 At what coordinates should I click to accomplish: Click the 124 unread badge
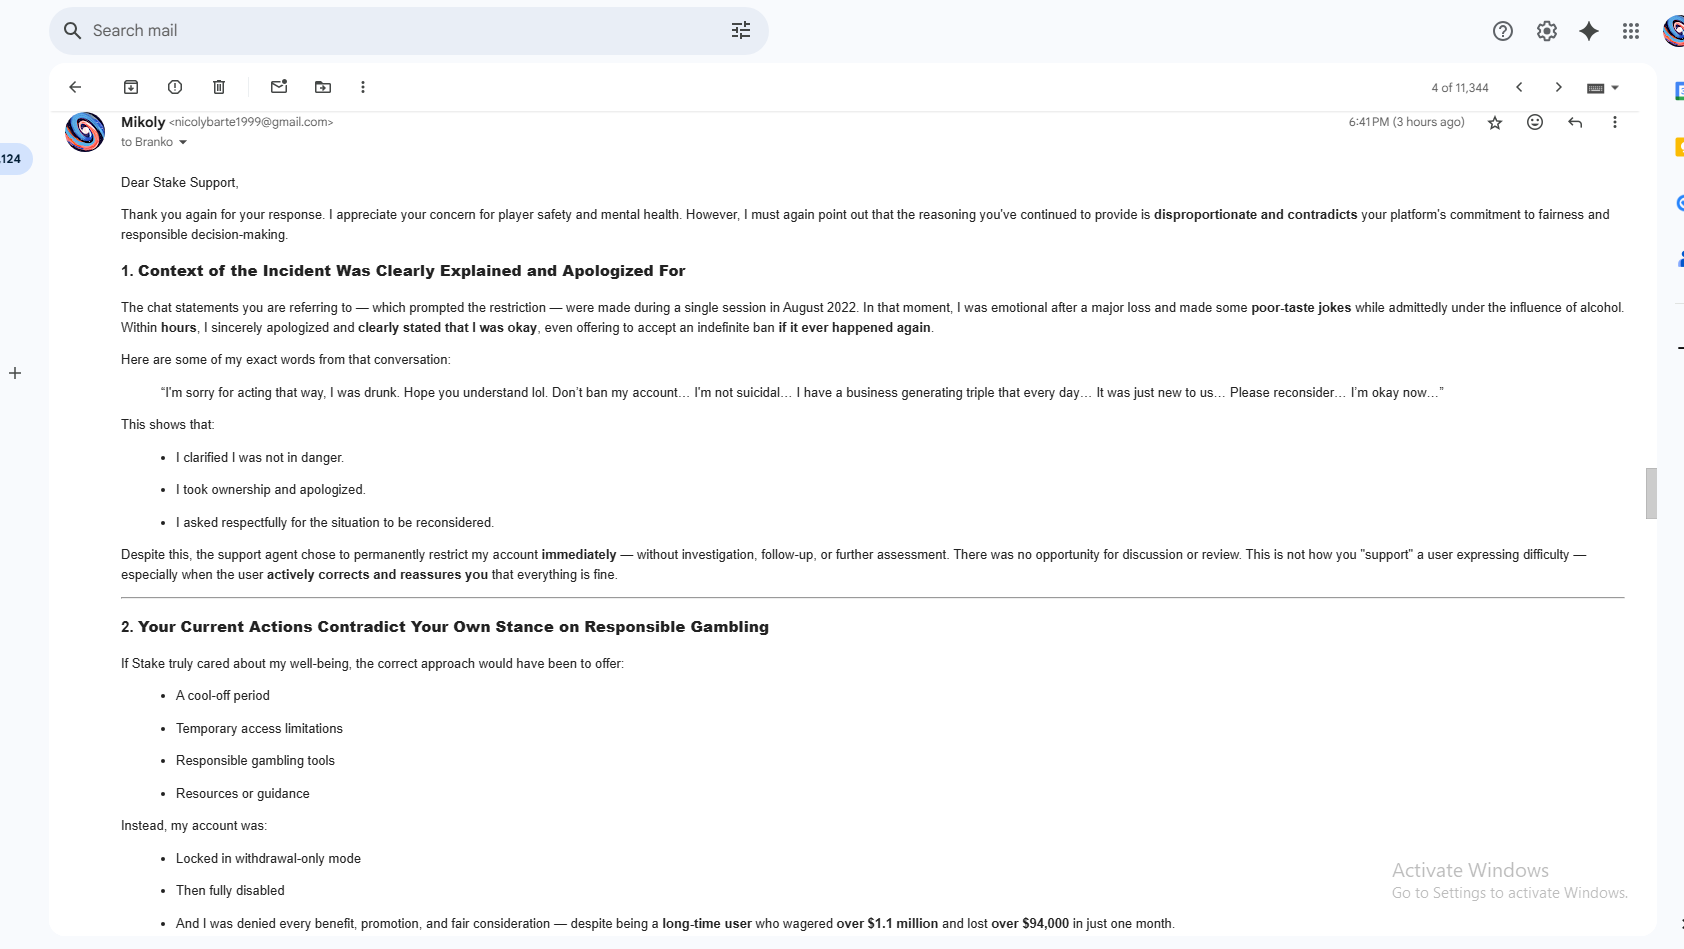point(12,159)
